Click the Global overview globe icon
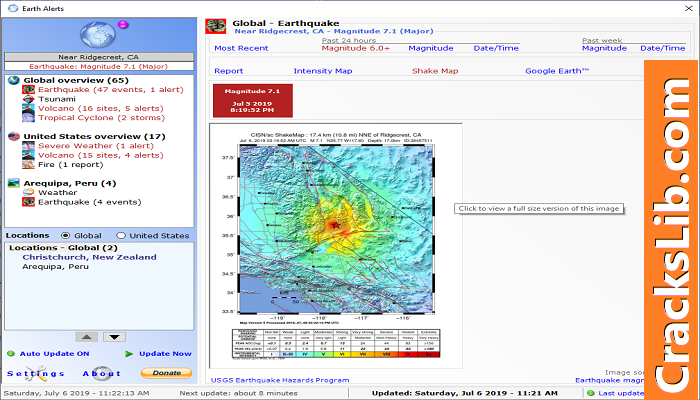 coord(14,80)
